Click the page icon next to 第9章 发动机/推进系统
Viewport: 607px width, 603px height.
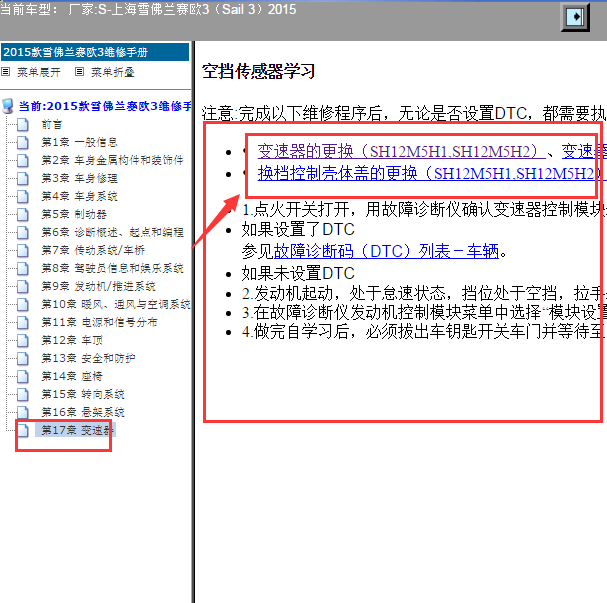tap(23, 286)
